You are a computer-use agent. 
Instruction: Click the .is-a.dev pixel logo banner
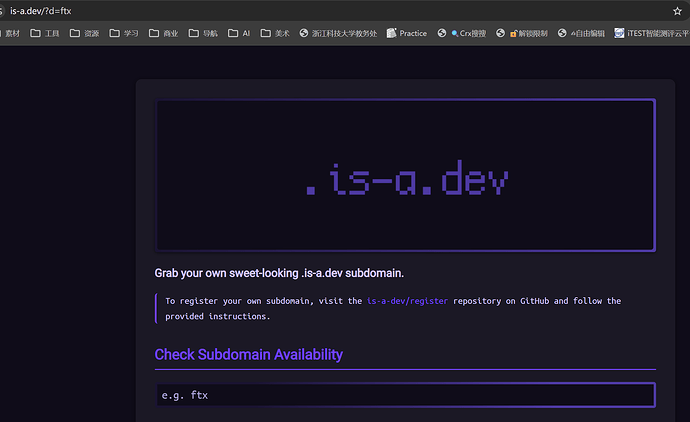[405, 176]
